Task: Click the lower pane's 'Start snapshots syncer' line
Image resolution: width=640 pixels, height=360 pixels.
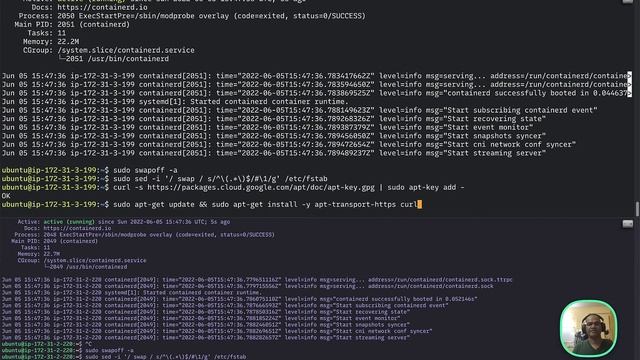Action: pos(206,325)
